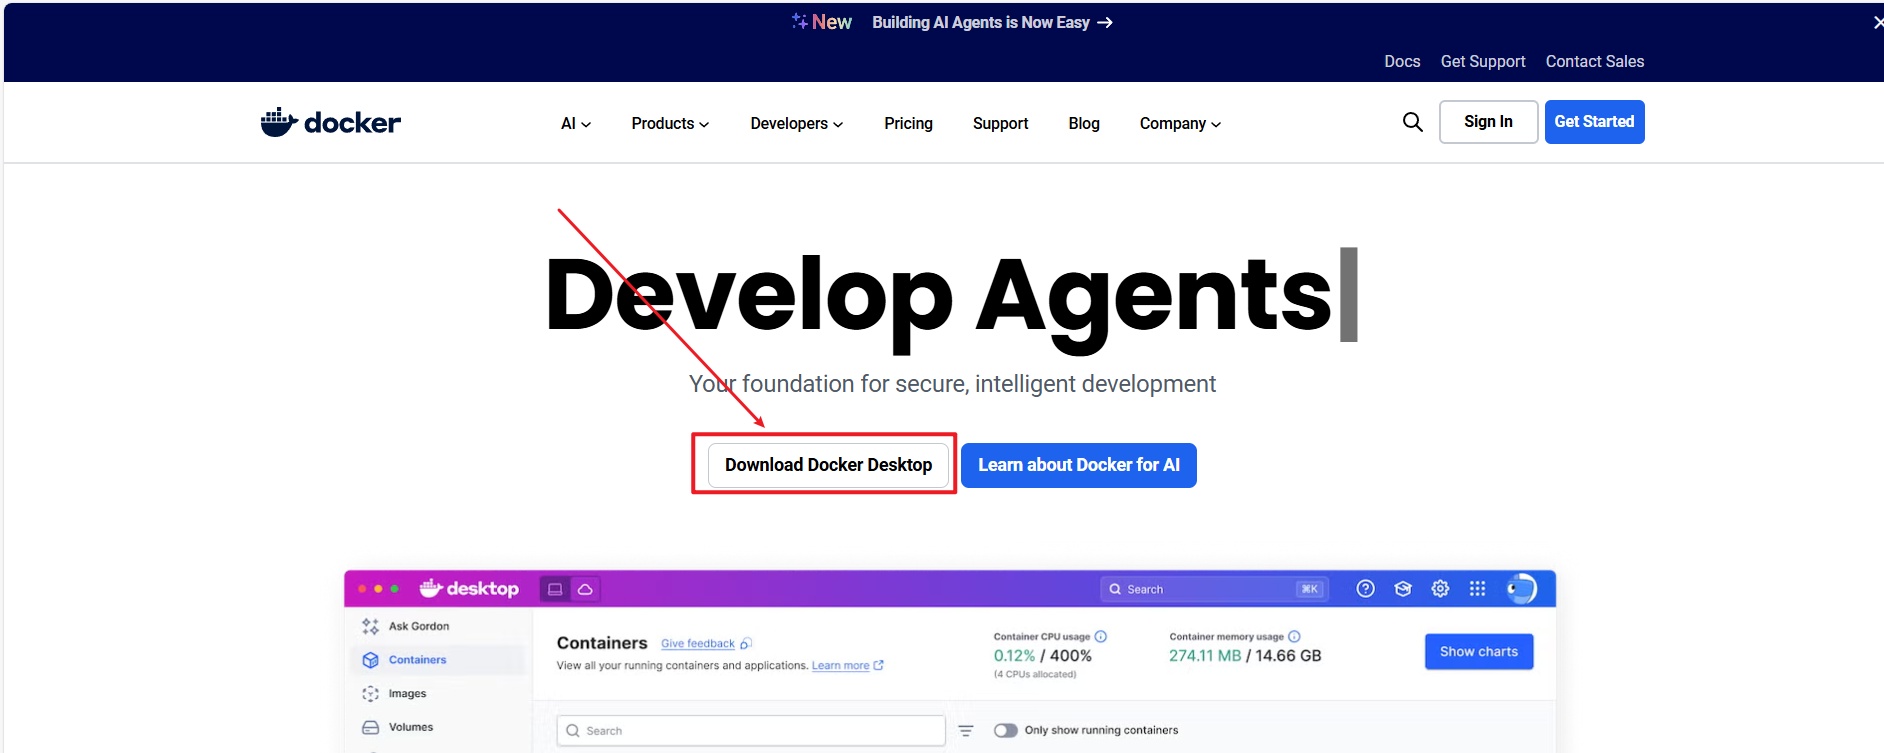Toggle Only show running containers switch

click(x=1006, y=730)
